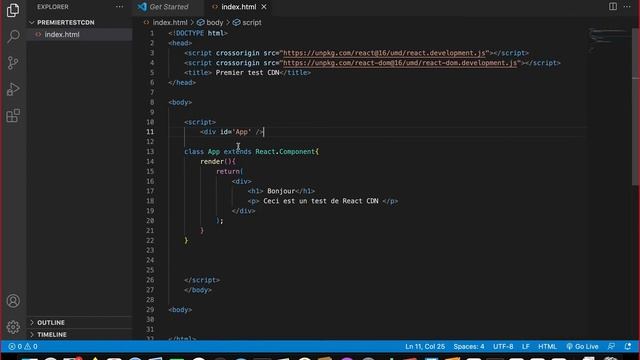Open feedback icon in status bar
Image resolution: width=640 pixels, height=360 pixels.
coord(611,347)
